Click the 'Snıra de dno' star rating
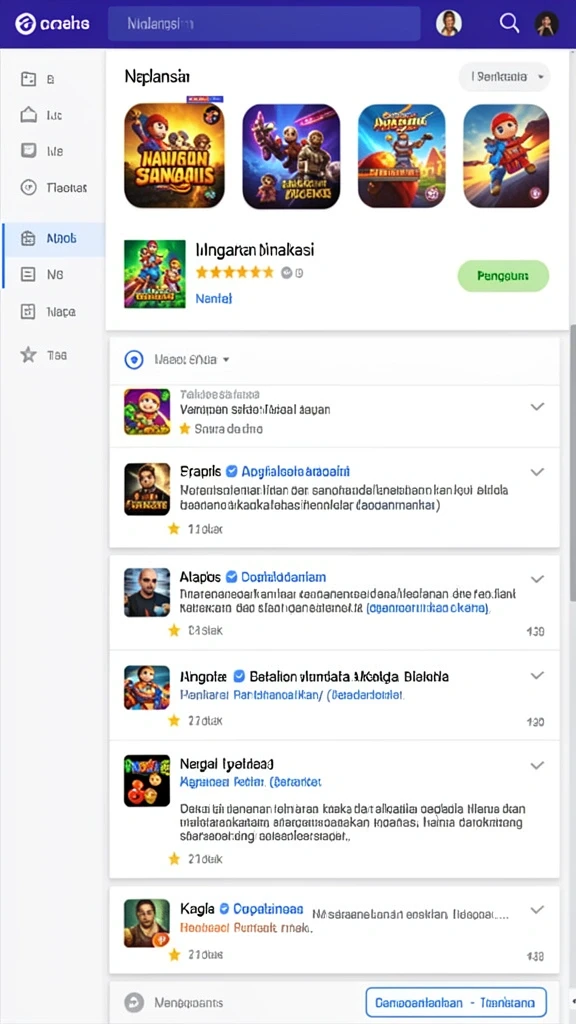This screenshot has height=1024, width=576. [x=221, y=429]
